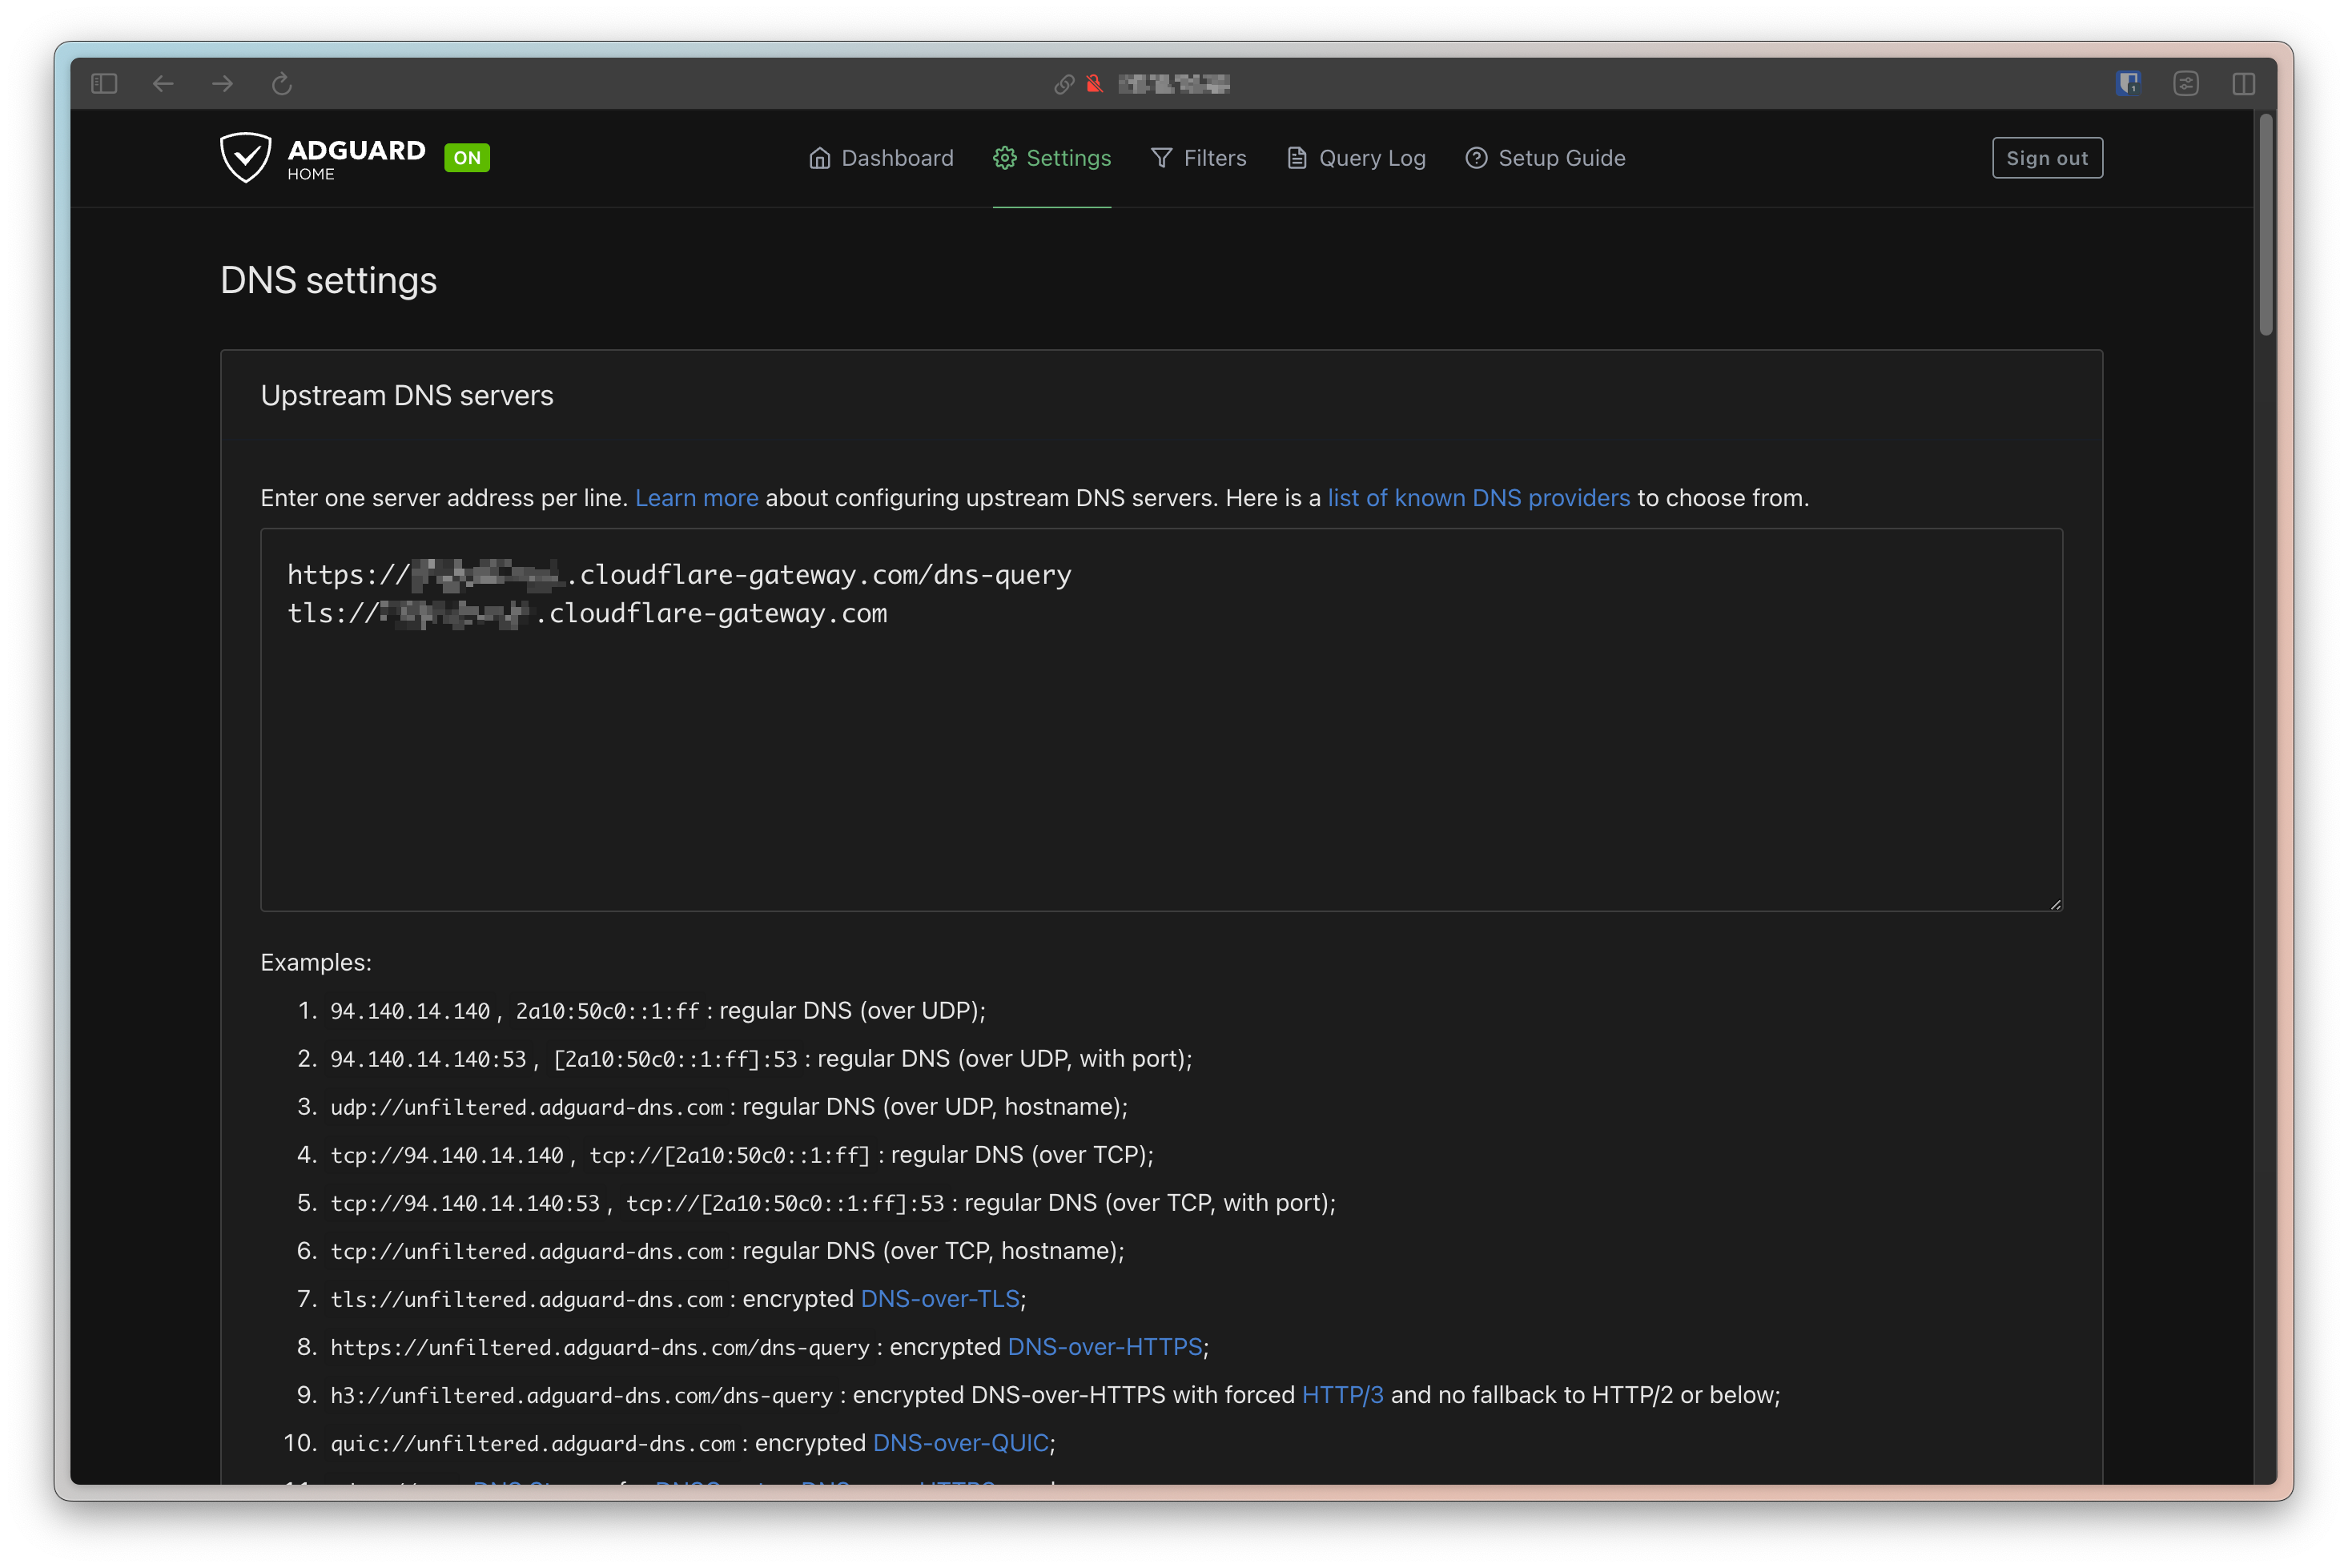
Task: Toggle the split view icon
Action: click(x=2244, y=84)
